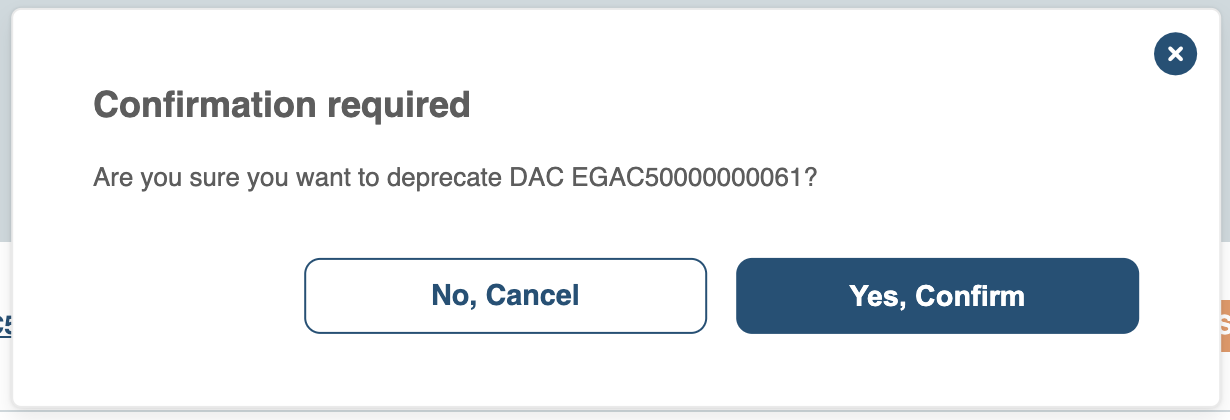Open the partially hidden underlined link at left edge
The width and height of the screenshot is (1230, 420).
pyautogui.click(x=5, y=325)
